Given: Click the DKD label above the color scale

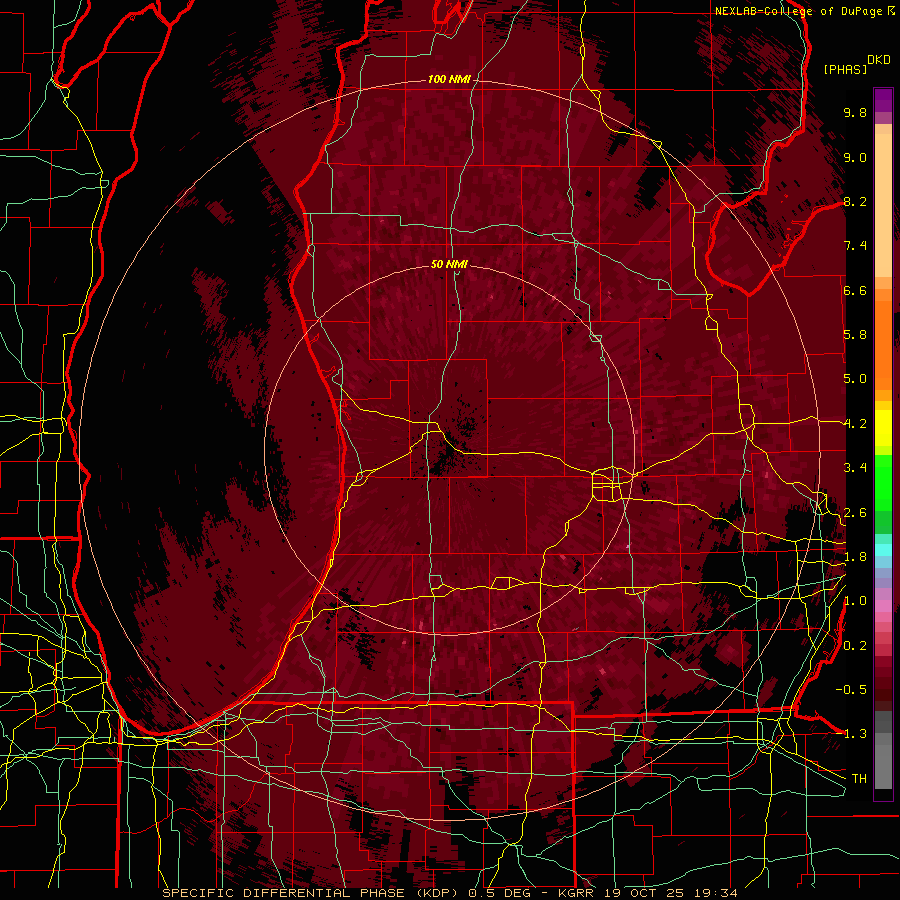Looking at the screenshot, I should tap(879, 60).
